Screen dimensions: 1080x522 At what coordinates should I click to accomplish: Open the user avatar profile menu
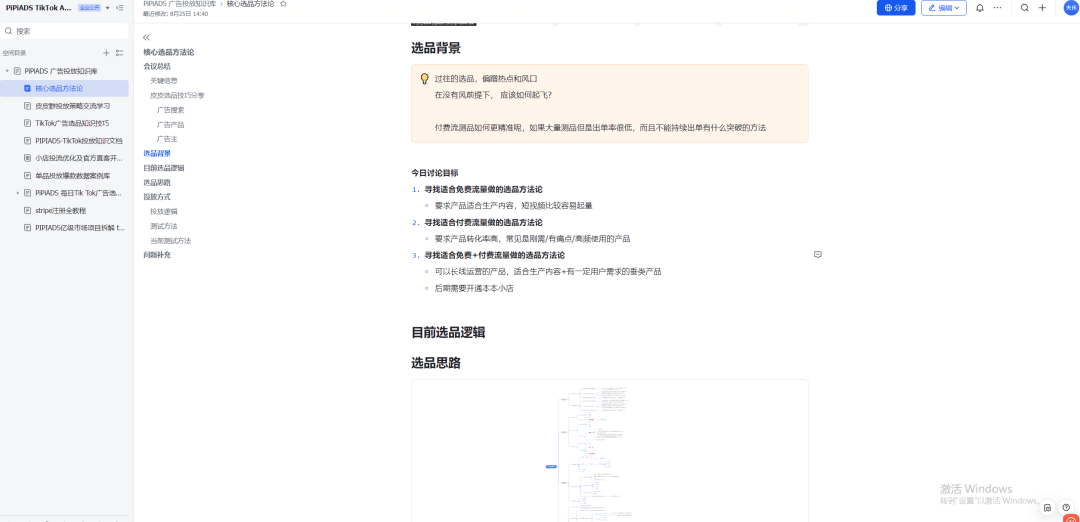coord(1070,8)
